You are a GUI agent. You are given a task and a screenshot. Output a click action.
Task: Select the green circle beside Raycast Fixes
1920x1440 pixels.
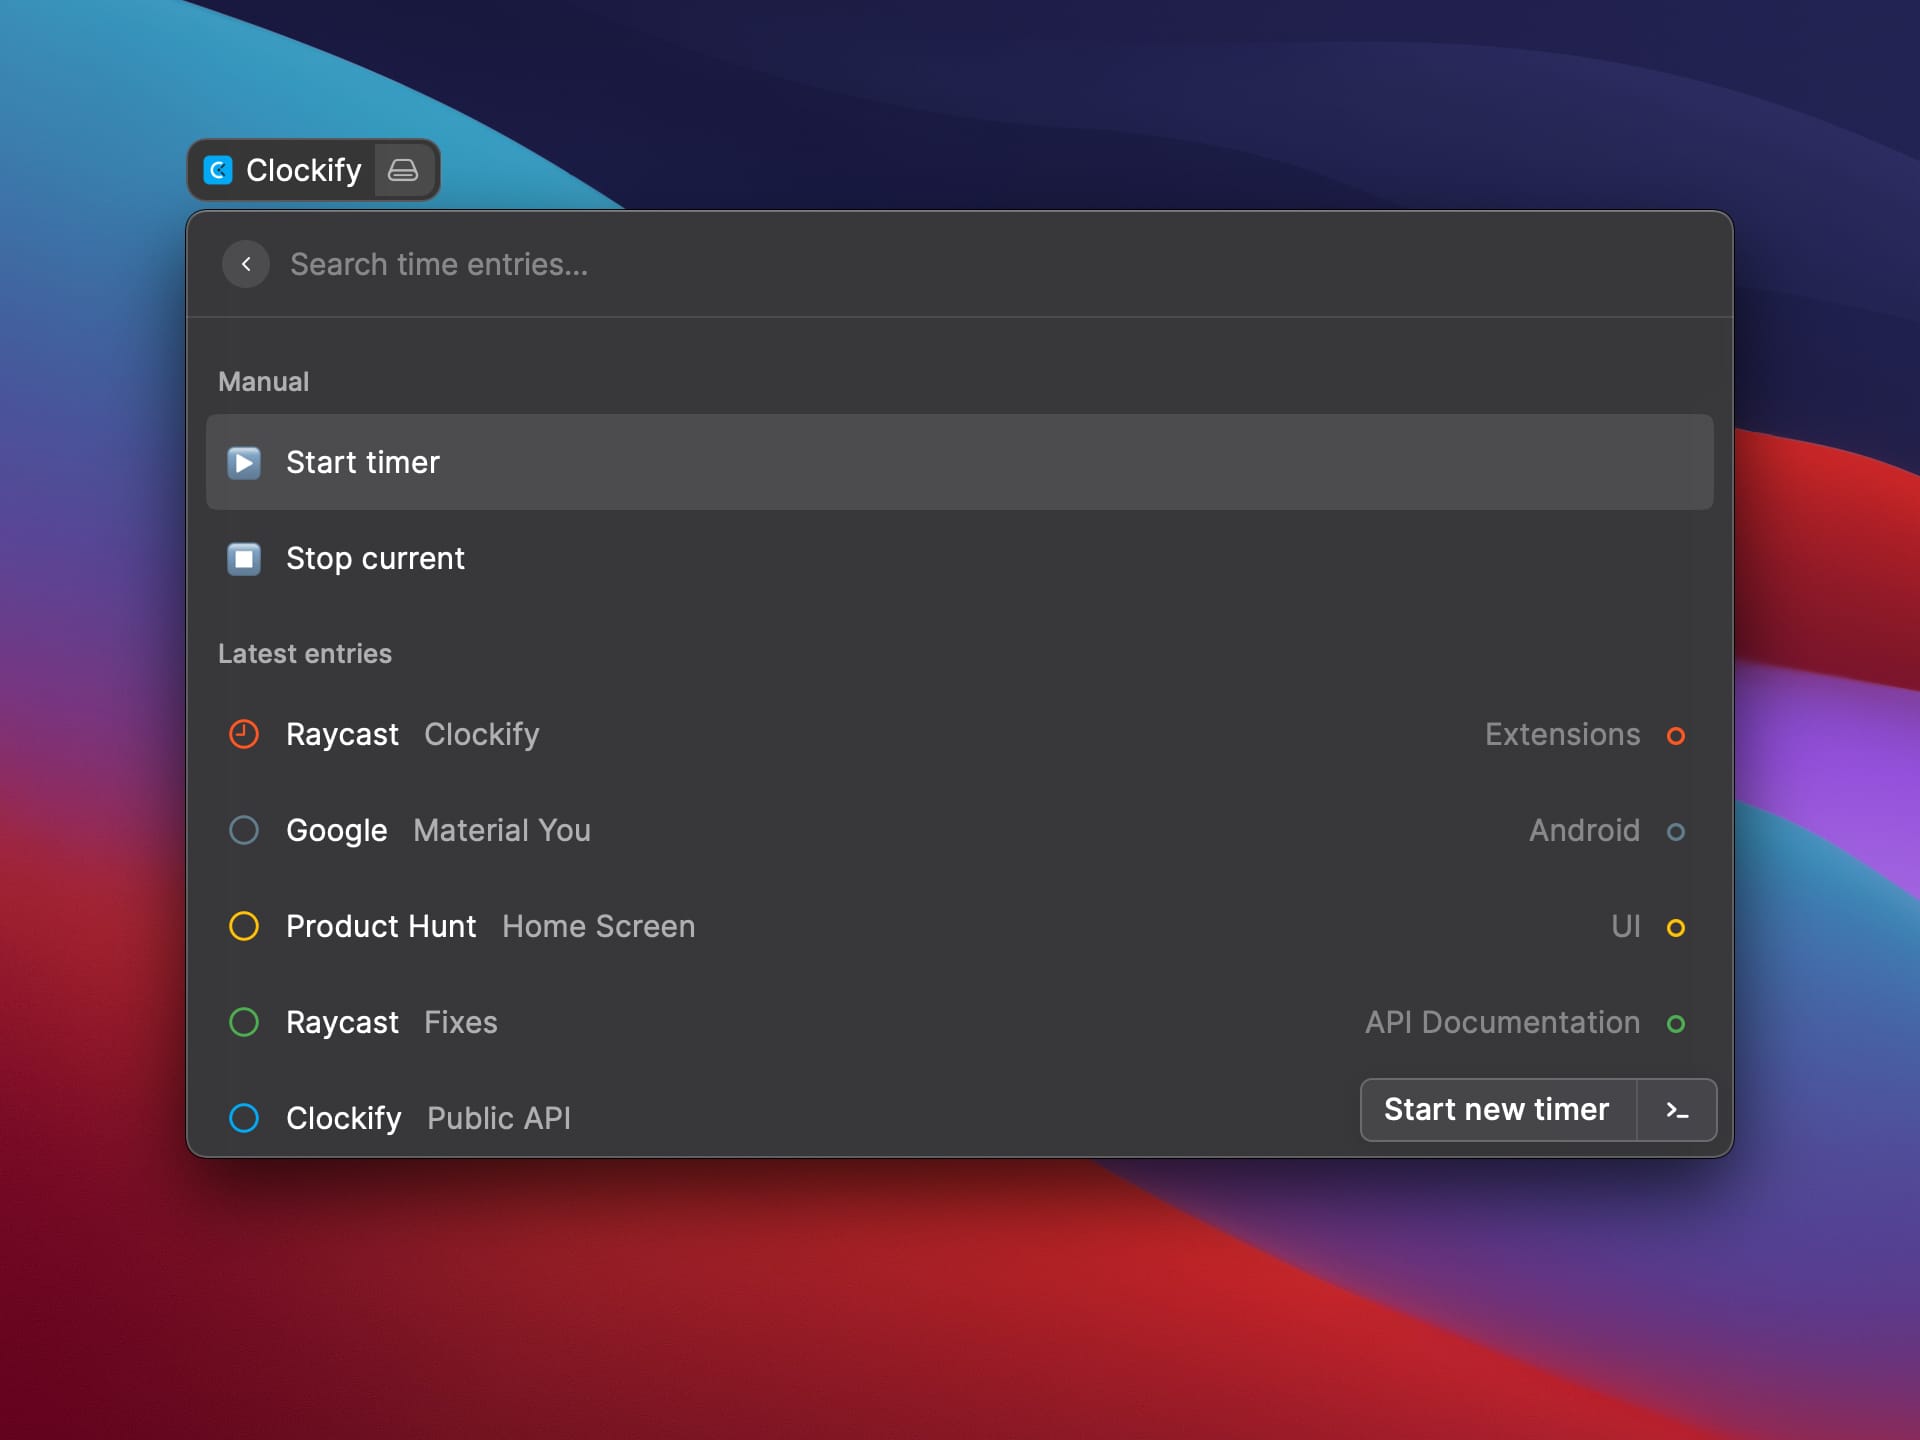(x=244, y=1023)
